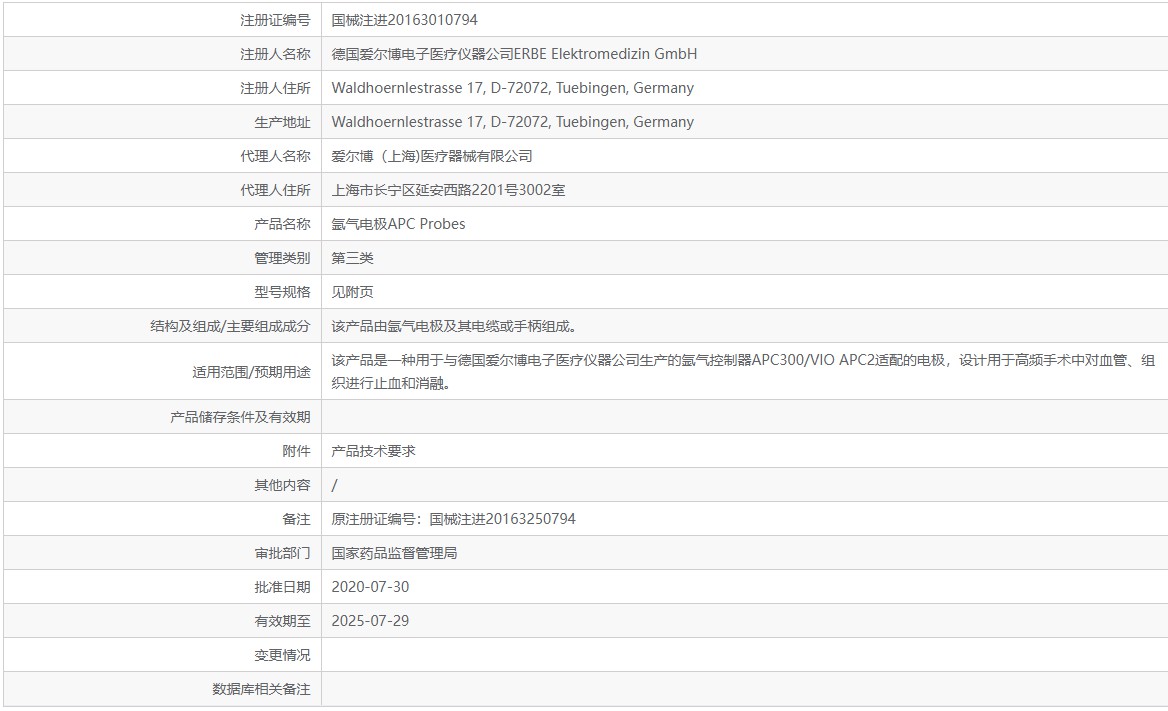Select text 该产品由氩气电极及其电缆或手柄组成。

coord(454,326)
